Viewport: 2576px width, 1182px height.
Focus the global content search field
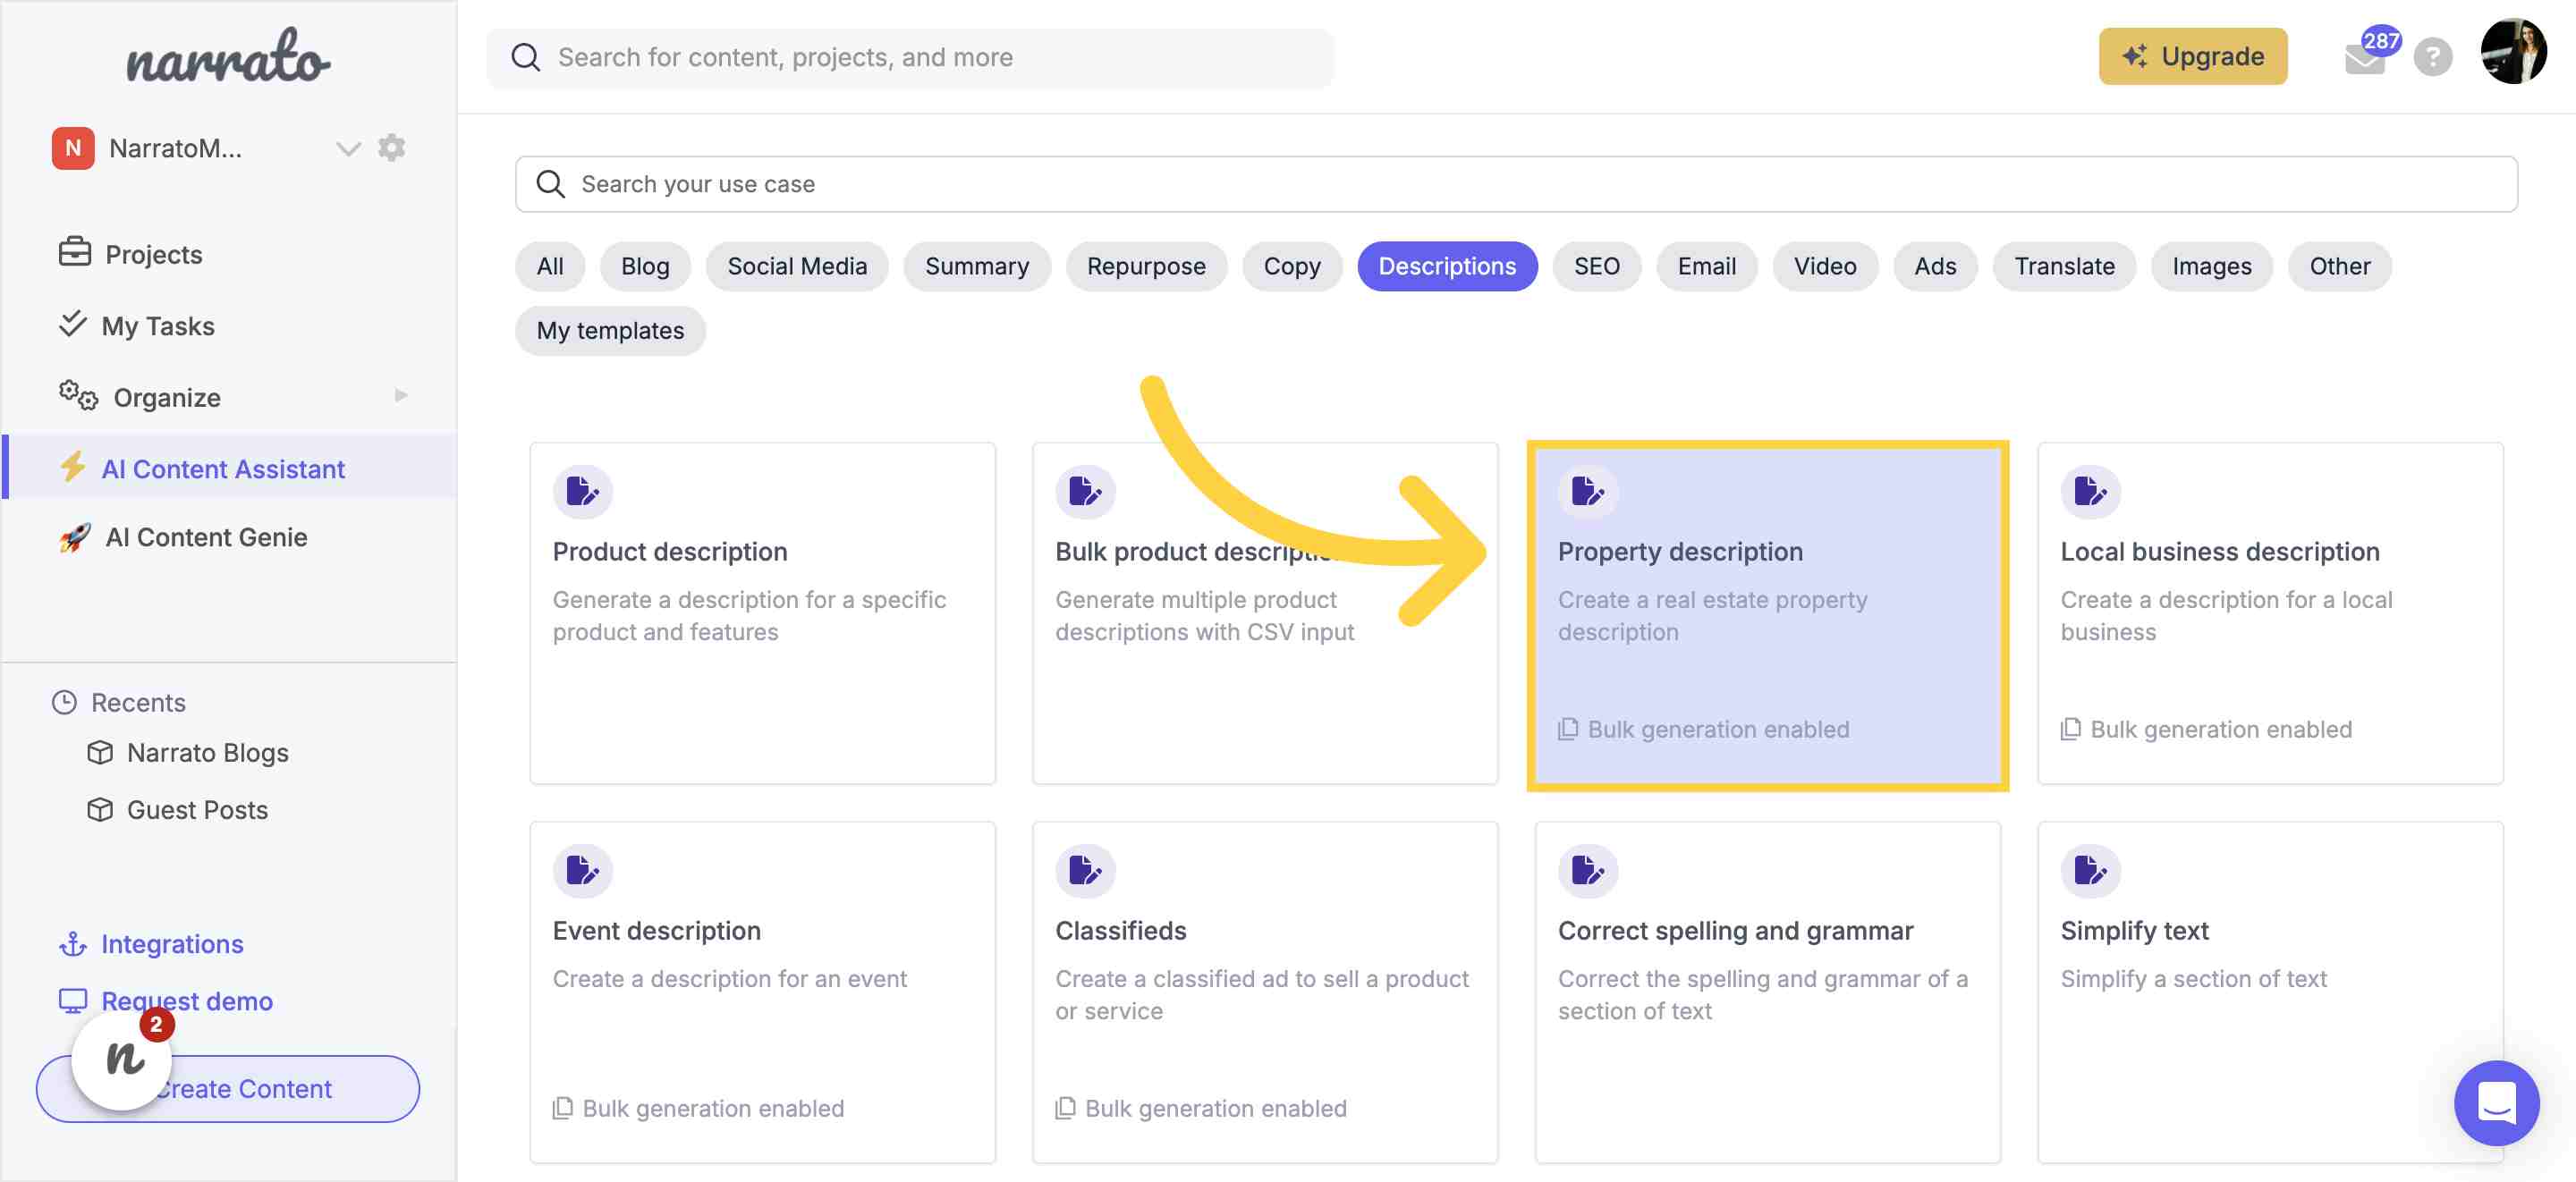(x=909, y=57)
